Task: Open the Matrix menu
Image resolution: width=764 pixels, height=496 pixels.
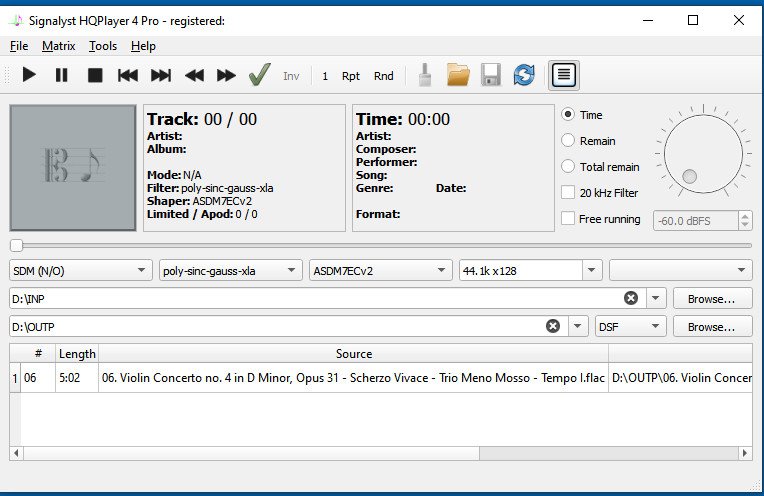Action: click(58, 46)
